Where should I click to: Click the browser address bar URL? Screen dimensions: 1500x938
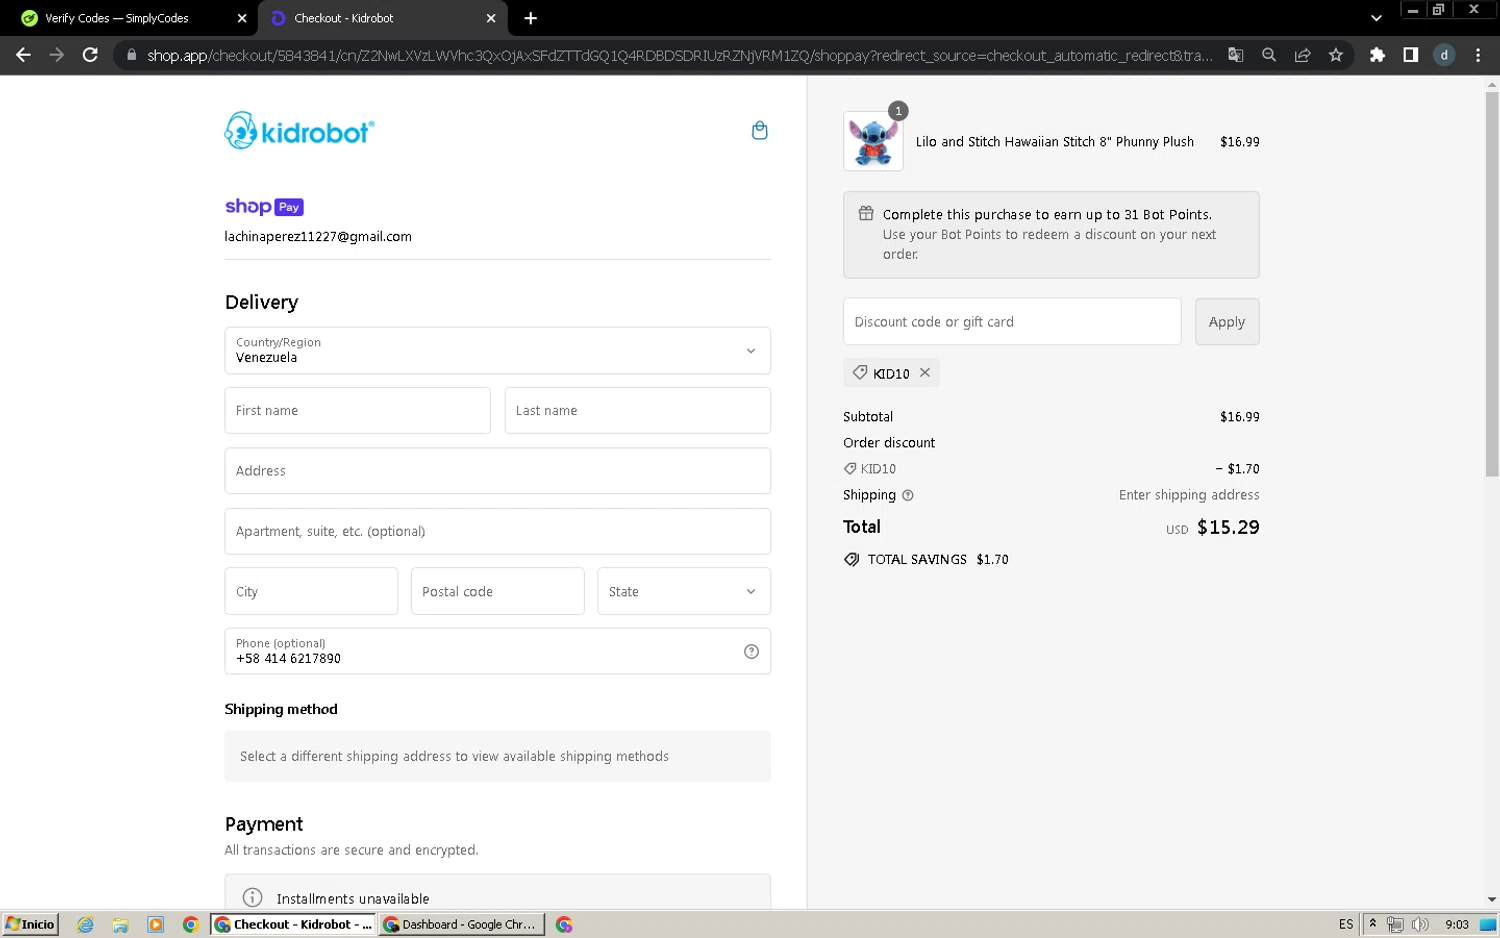[x=679, y=55]
